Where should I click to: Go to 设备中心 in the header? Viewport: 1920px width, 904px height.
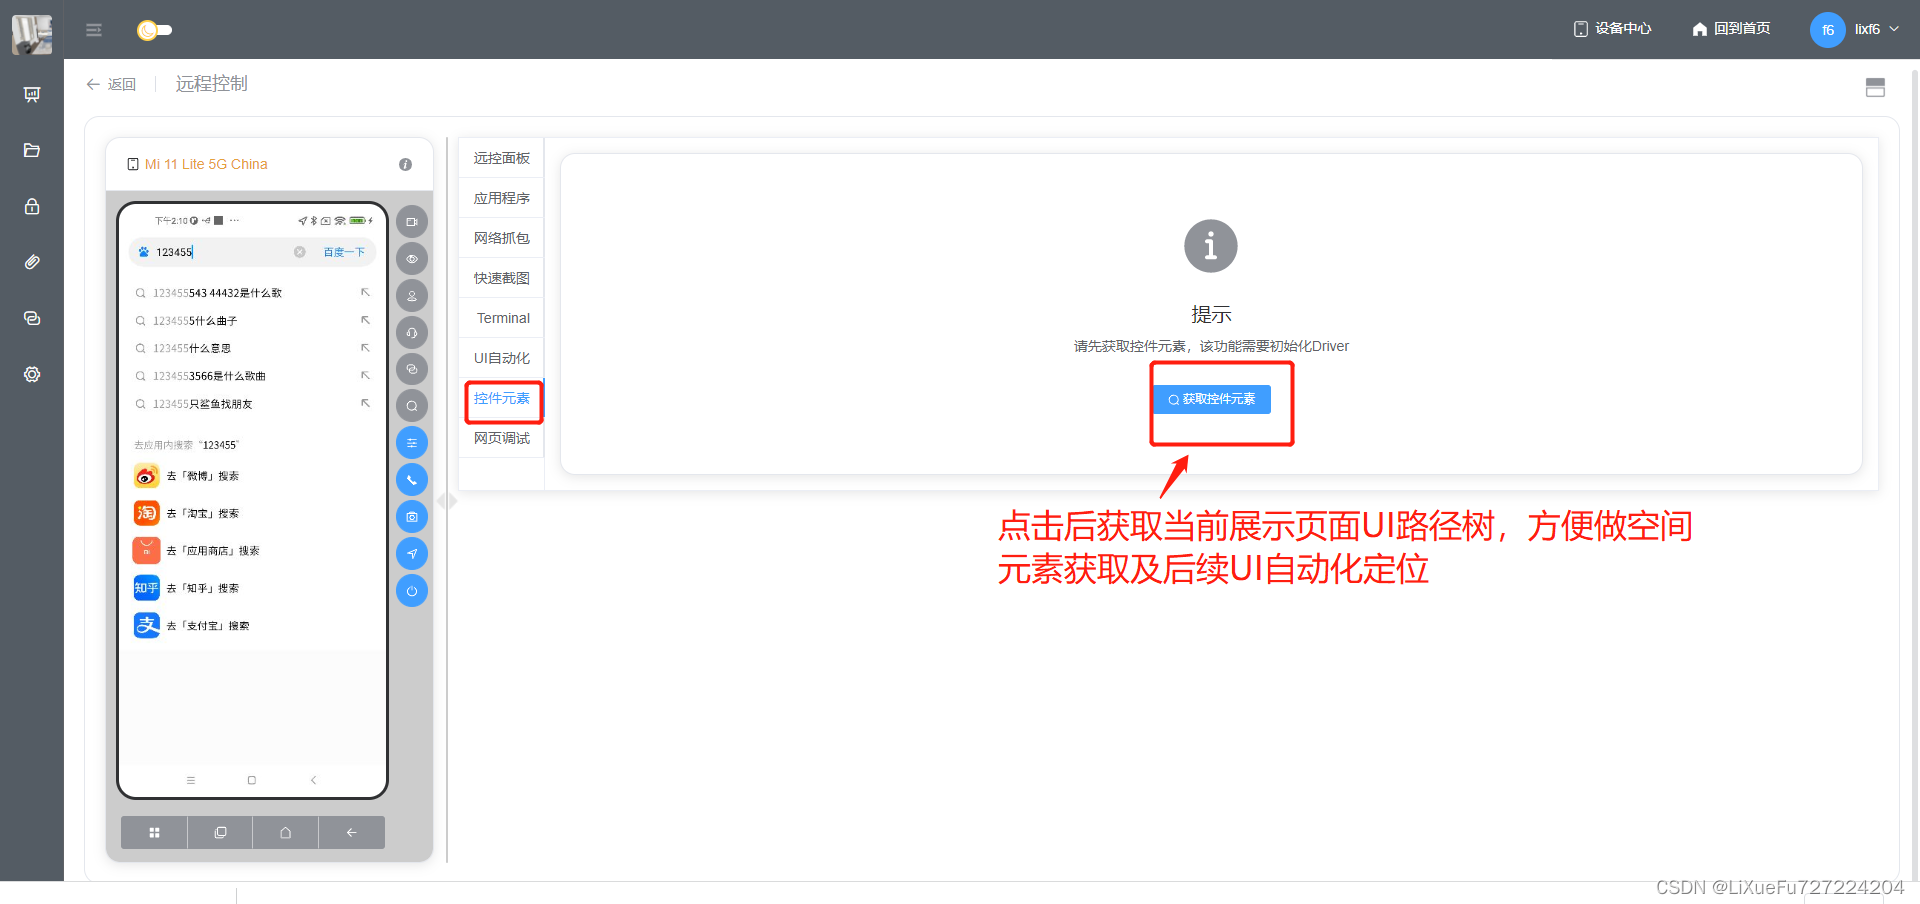click(1612, 29)
